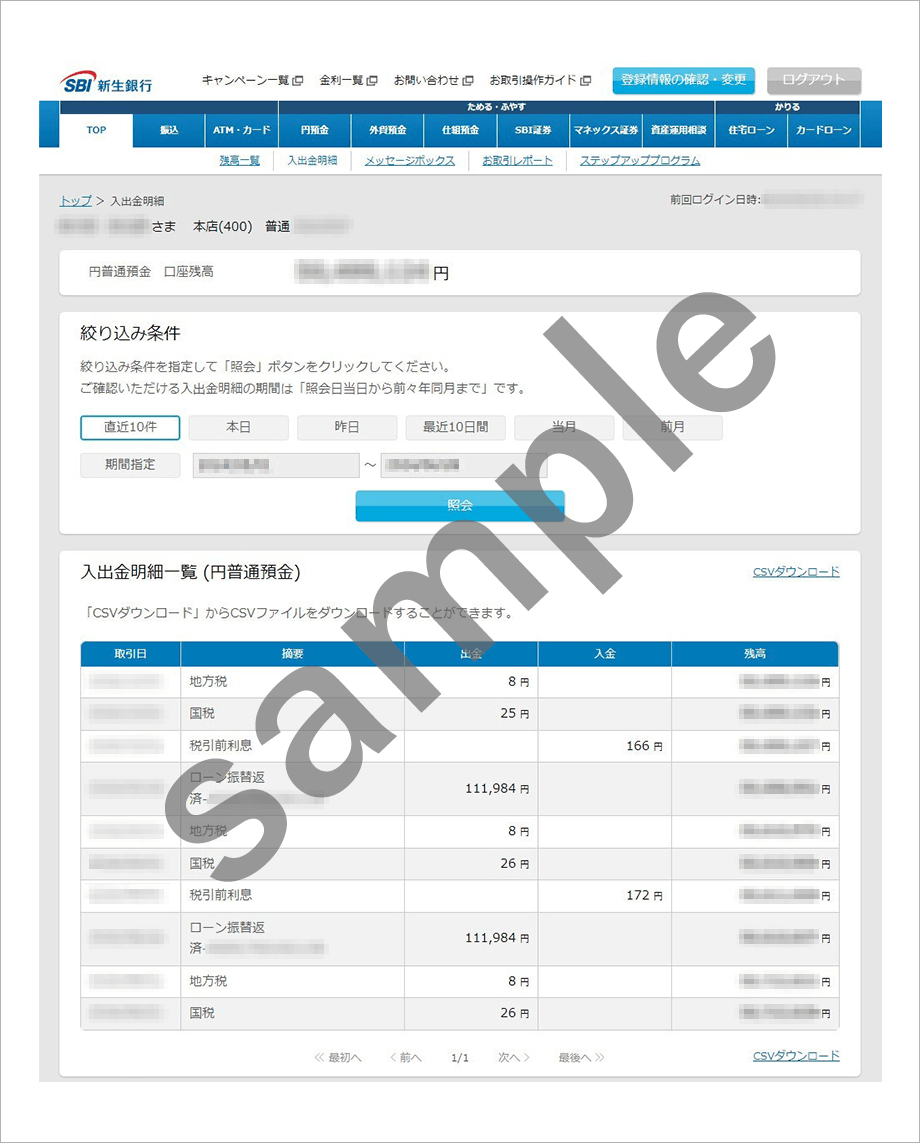This screenshot has width=920, height=1143.
Task: Go to 残高一覧 submenu
Action: 239,160
